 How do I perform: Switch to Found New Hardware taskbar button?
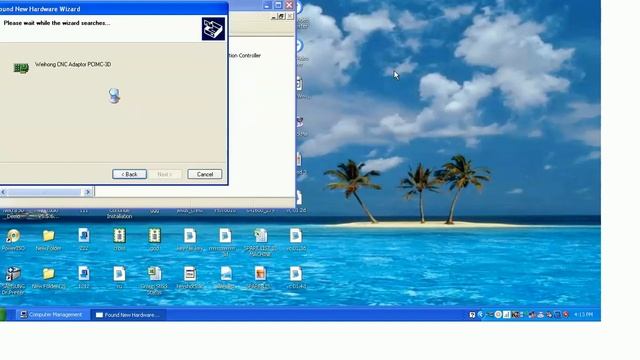[x=128, y=315]
